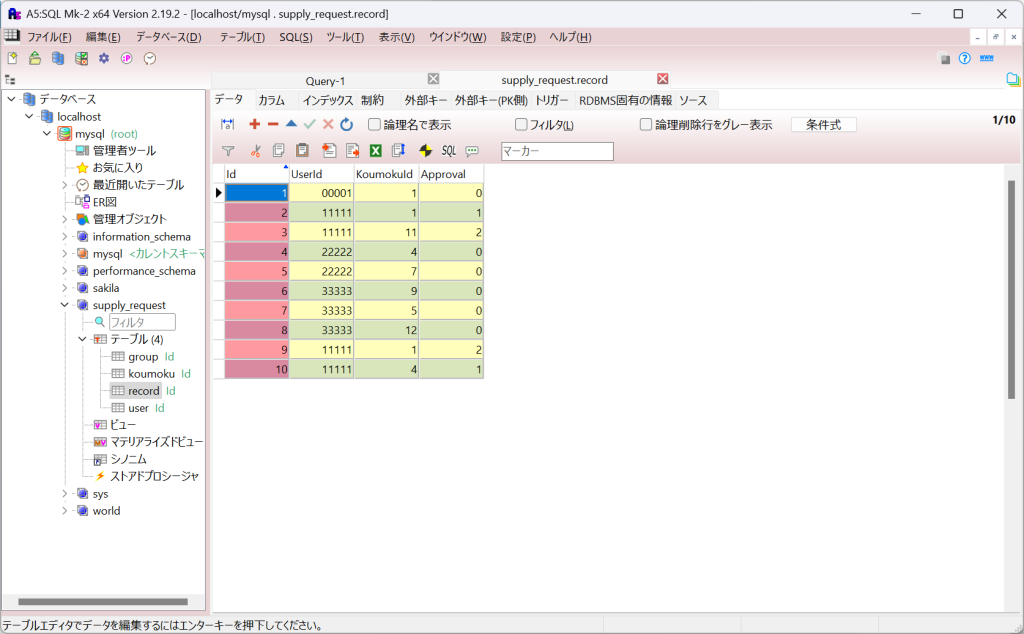Image resolution: width=1024 pixels, height=634 pixels.
Task: Open the データベース(D) menu
Action: [x=168, y=37]
